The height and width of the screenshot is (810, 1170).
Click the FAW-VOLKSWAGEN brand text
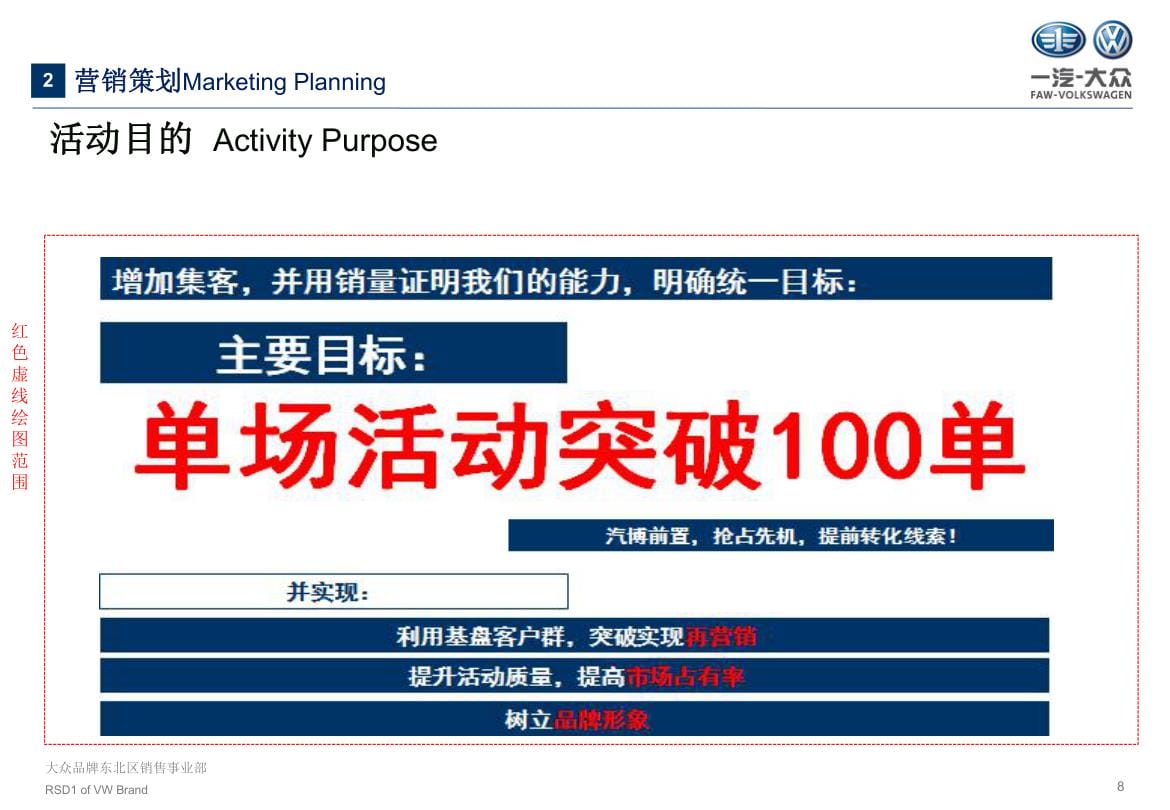(1080, 95)
